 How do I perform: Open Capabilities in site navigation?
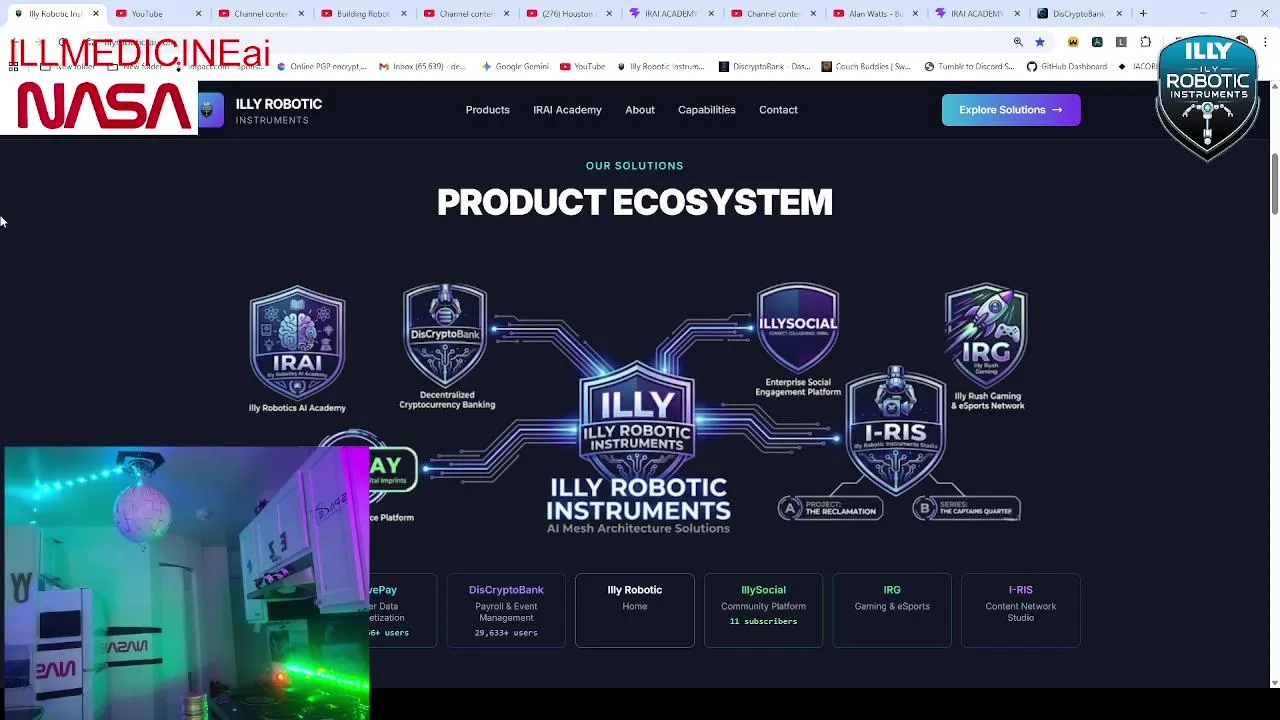707,110
